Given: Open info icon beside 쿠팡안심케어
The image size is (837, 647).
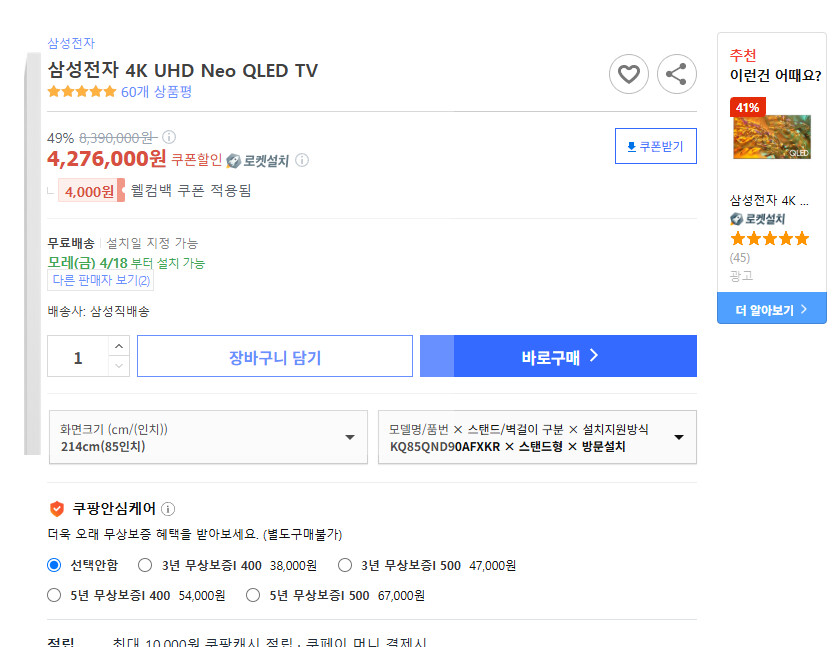Looking at the screenshot, I should (x=168, y=509).
